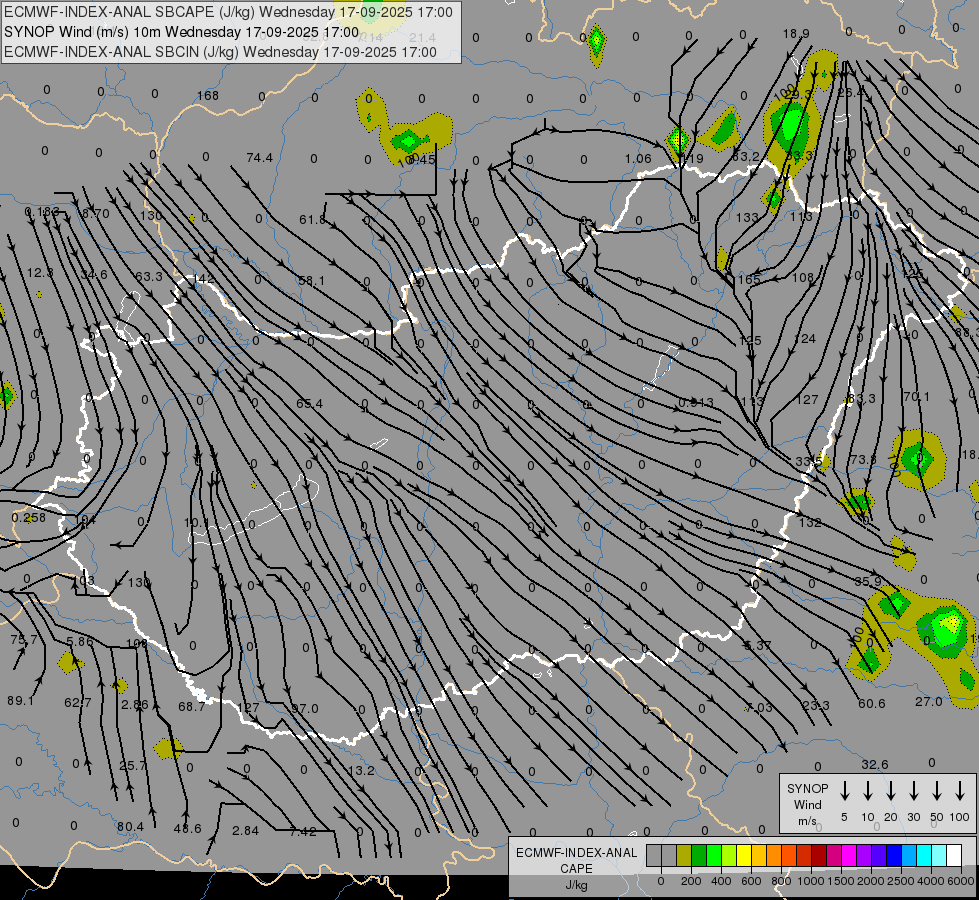
Task: Click the 100 m/s wind arrow in legend
Action: pos(960,790)
